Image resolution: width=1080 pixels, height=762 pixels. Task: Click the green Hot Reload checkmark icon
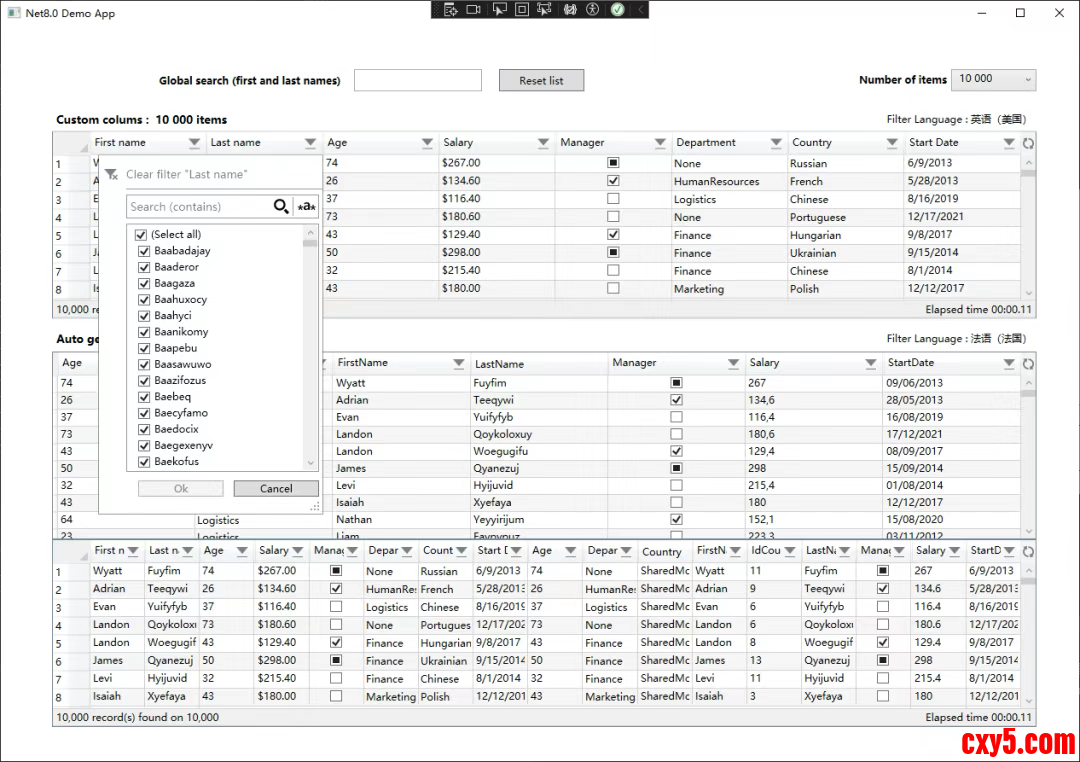[x=618, y=10]
